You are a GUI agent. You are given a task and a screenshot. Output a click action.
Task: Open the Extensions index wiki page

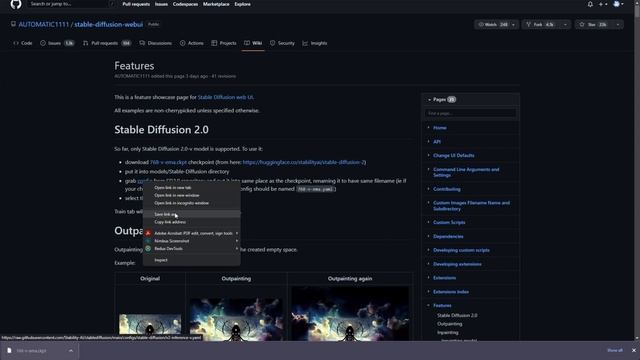pos(451,292)
